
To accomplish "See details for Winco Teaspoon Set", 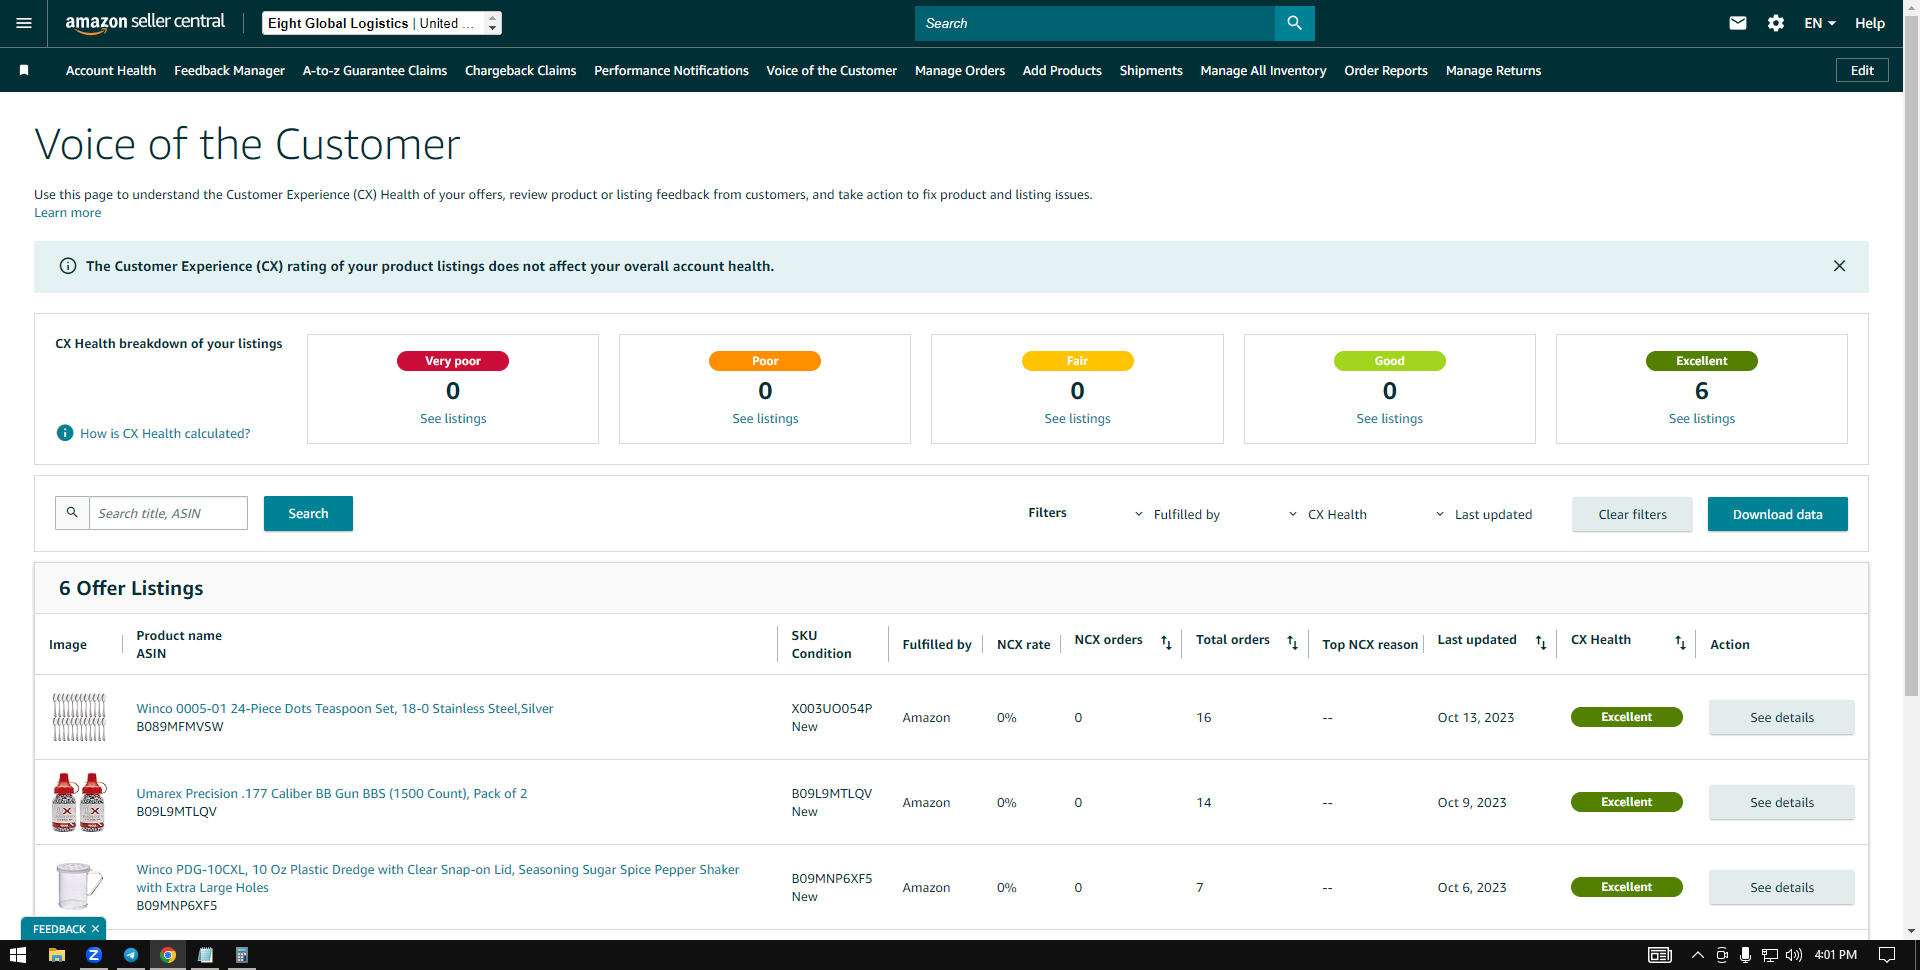I will (1781, 717).
